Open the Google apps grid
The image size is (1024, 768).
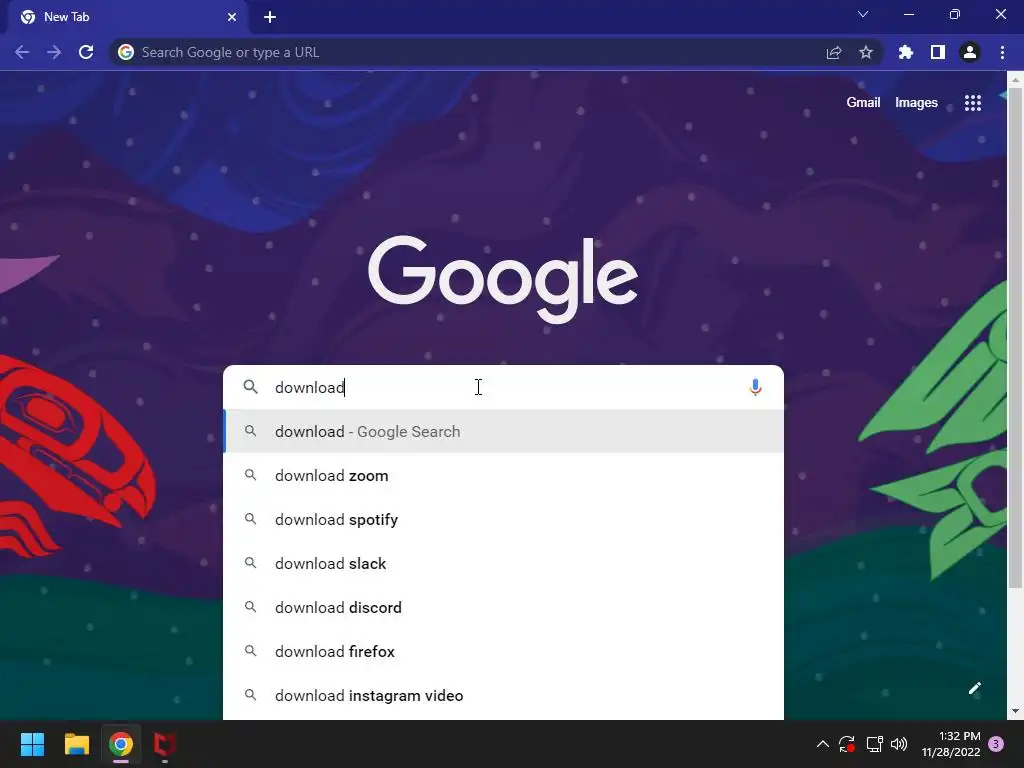[x=973, y=103]
